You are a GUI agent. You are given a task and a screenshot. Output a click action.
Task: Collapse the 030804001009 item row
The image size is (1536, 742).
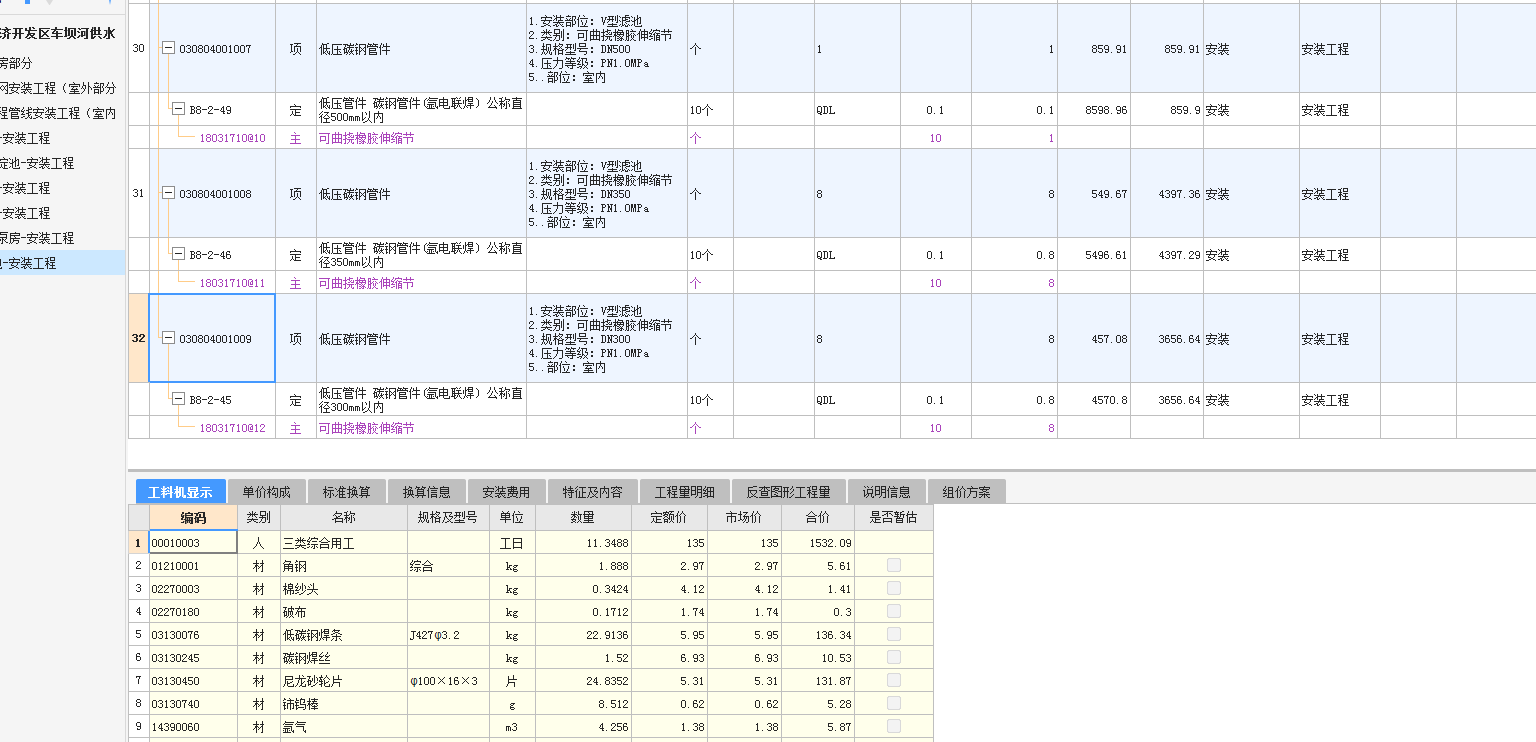click(168, 339)
